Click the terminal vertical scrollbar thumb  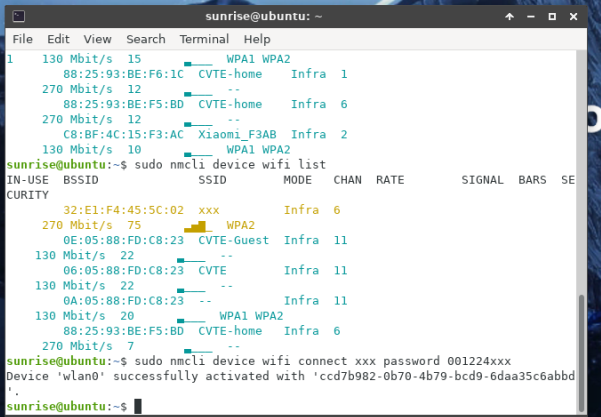point(581,353)
